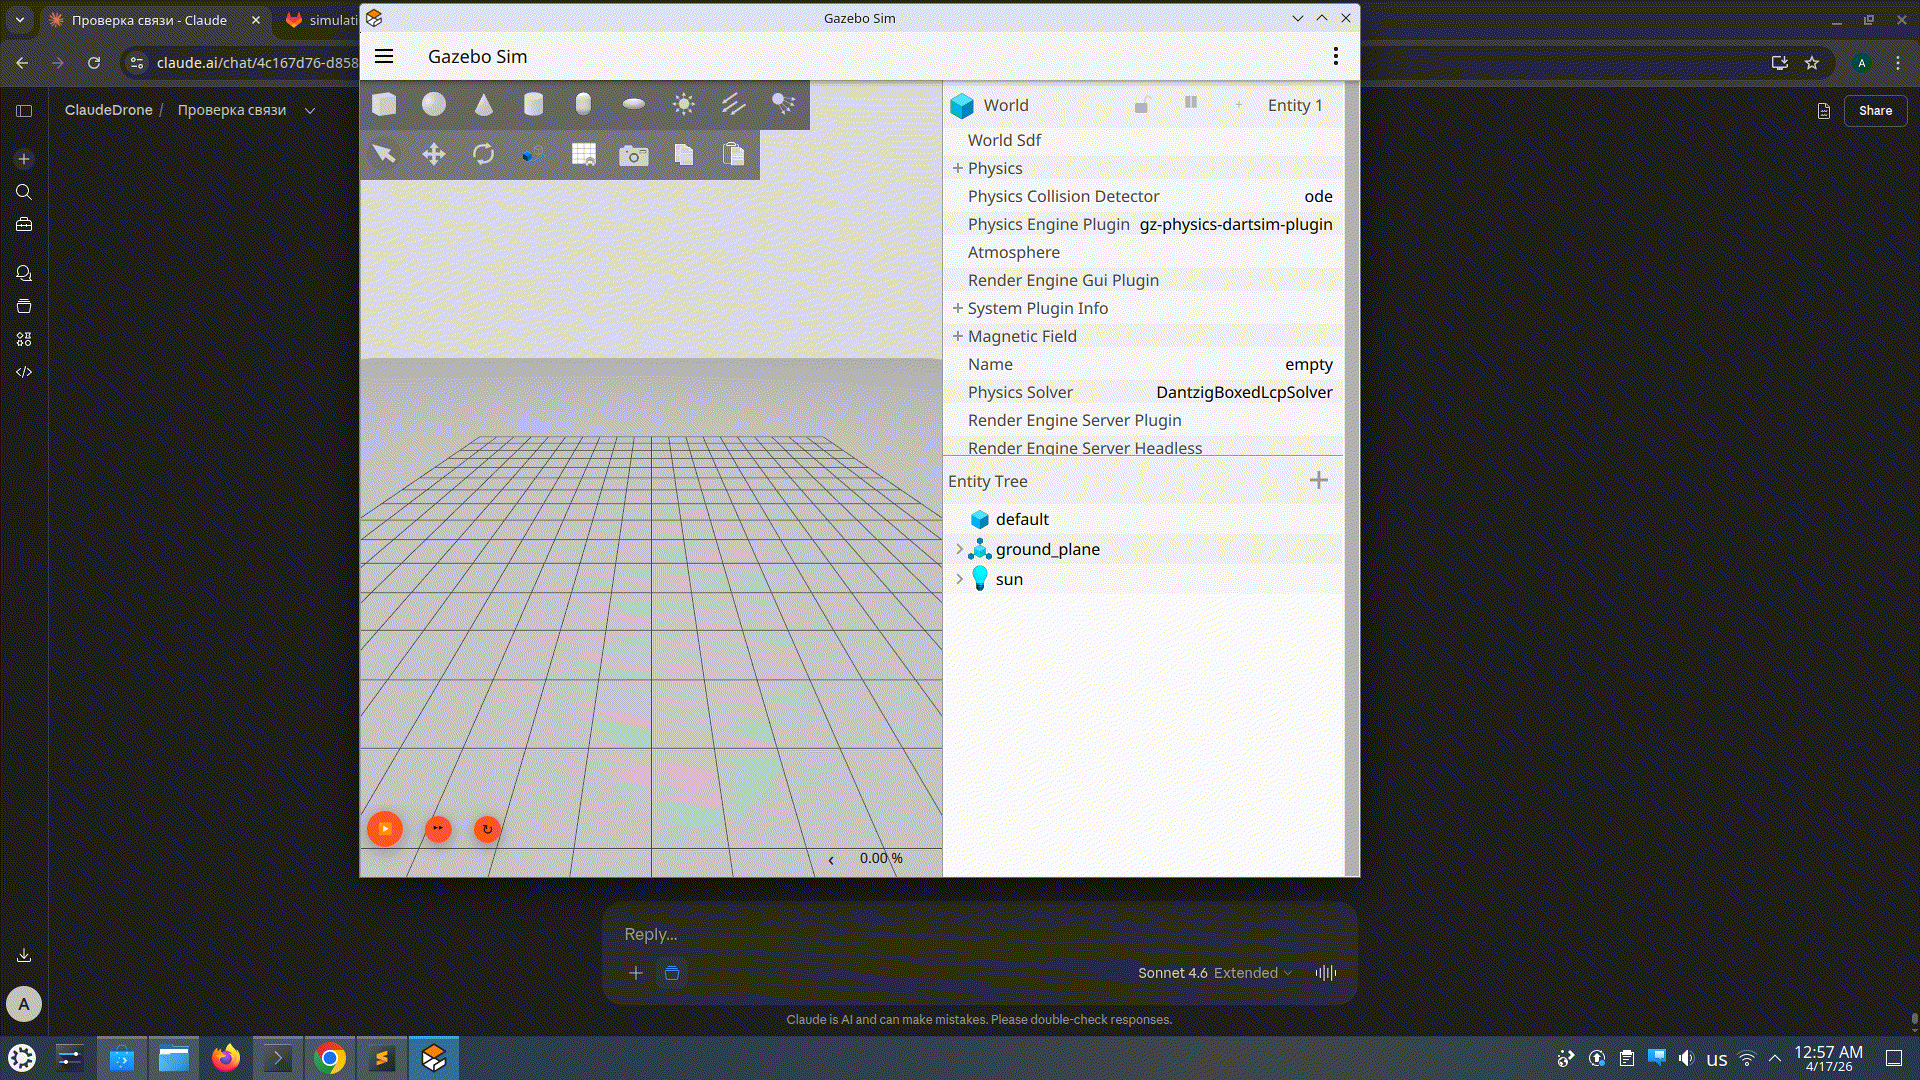Insert a cylinder shape
The image size is (1920, 1080).
point(534,104)
